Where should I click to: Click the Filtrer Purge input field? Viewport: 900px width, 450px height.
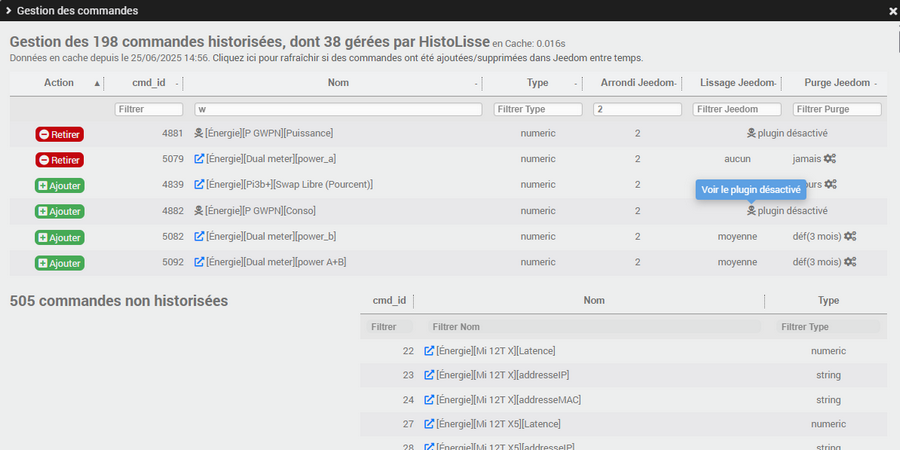click(836, 109)
